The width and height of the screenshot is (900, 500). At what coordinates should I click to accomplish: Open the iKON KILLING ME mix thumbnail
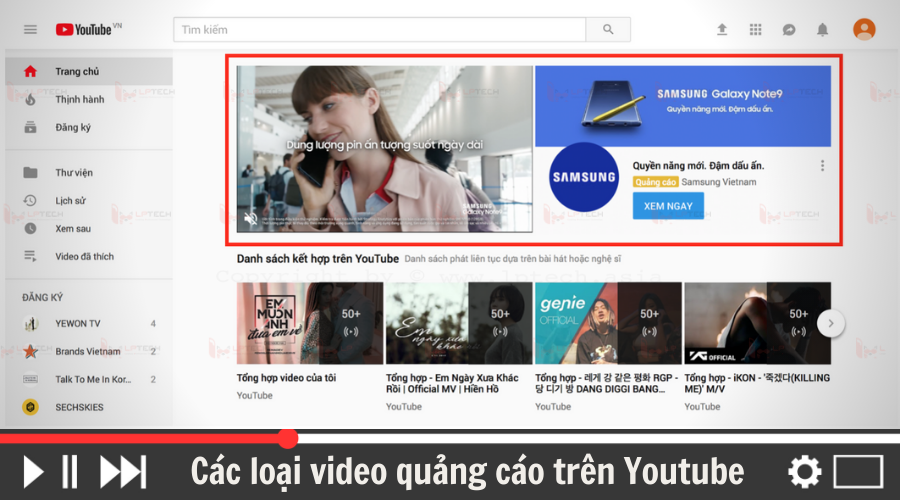(x=758, y=323)
